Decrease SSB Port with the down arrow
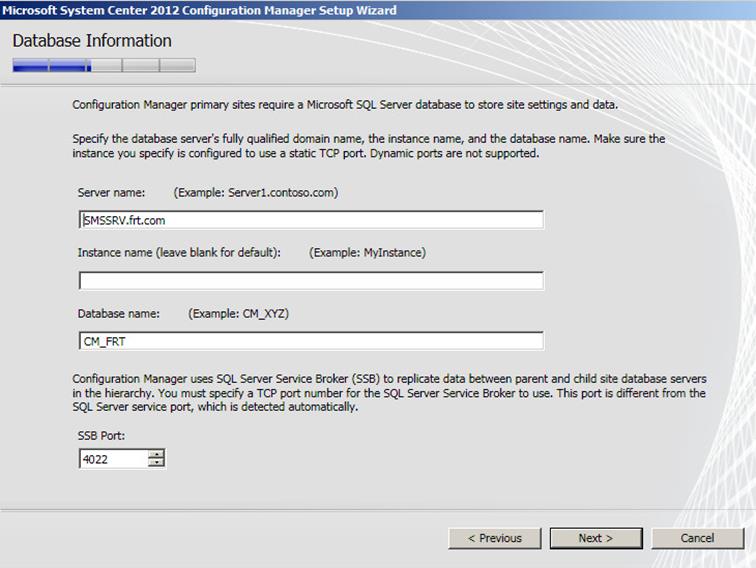756x568 pixels. click(x=156, y=464)
